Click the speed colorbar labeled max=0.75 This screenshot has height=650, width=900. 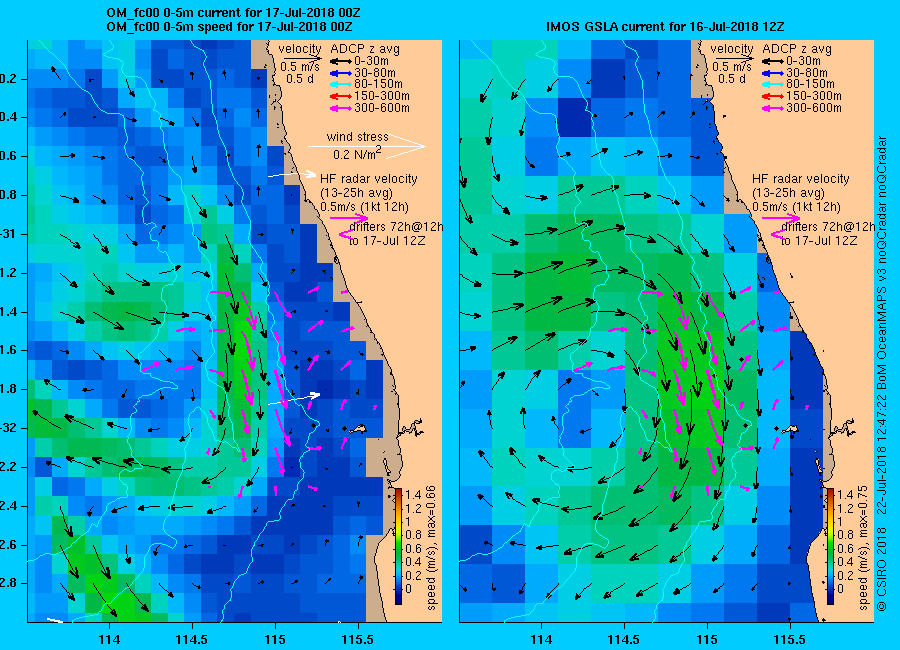[x=830, y=546]
